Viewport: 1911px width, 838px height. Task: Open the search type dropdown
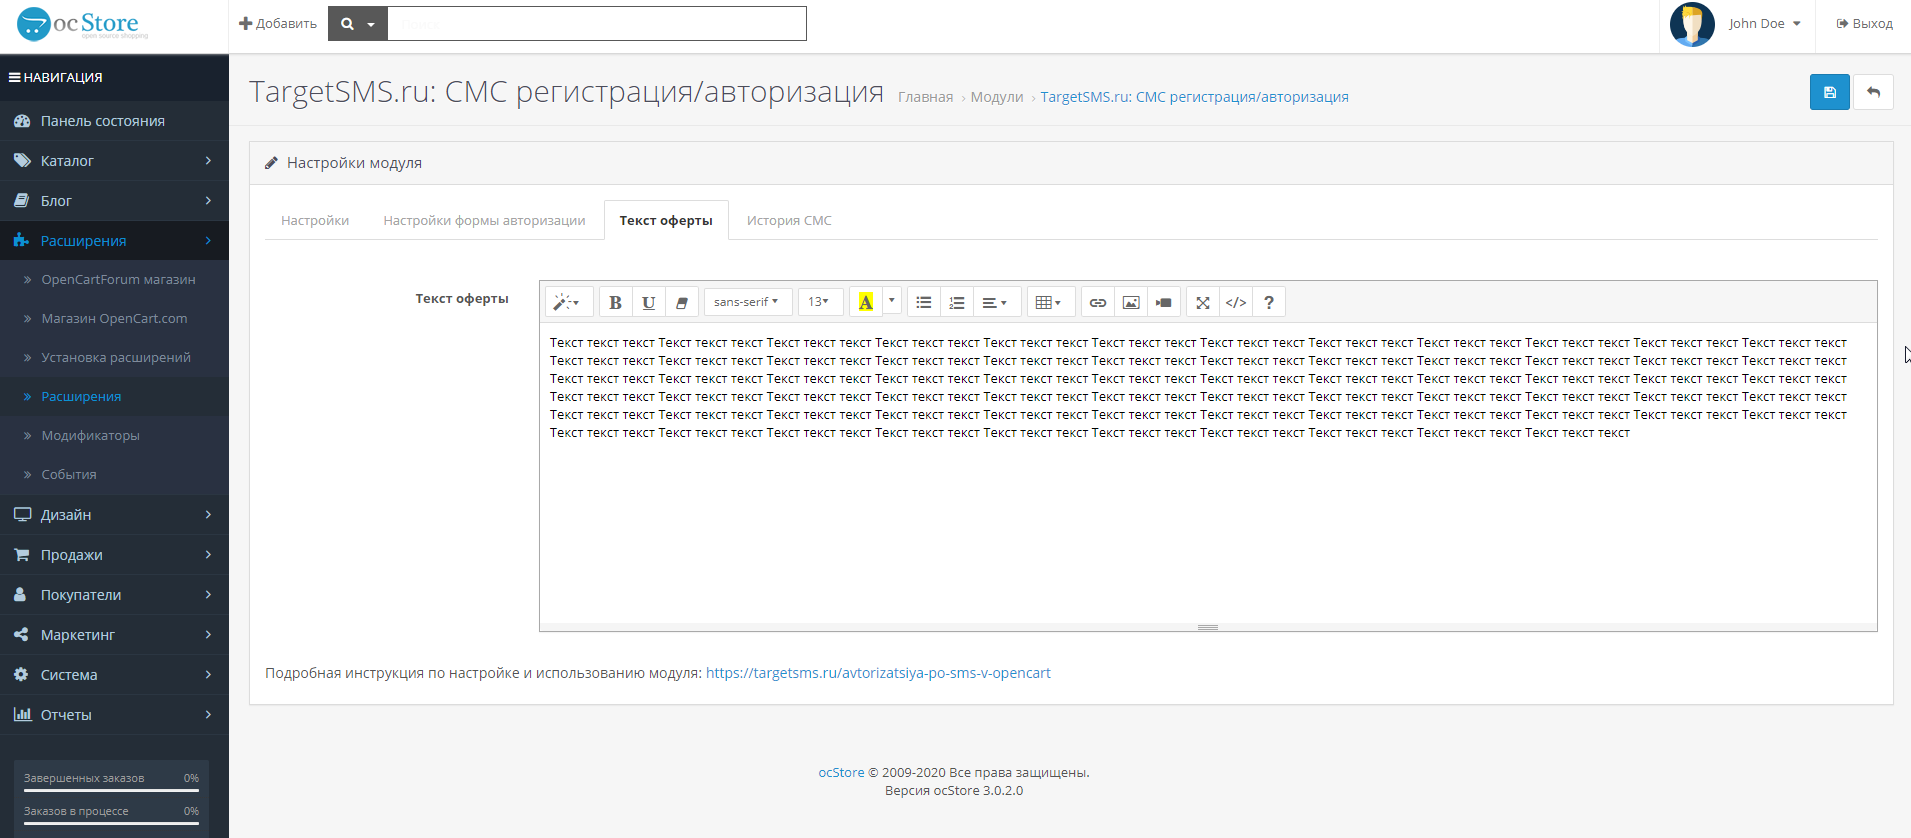(x=358, y=24)
